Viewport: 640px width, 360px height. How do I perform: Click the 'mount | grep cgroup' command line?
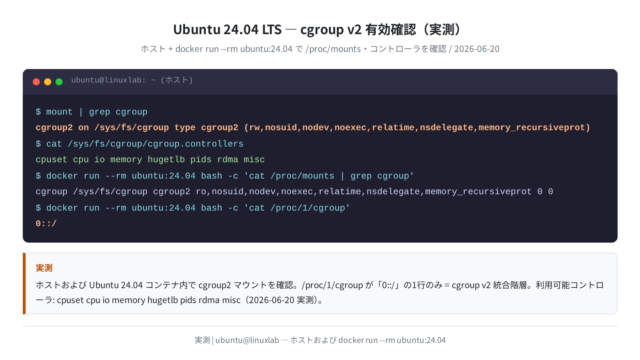click(91, 112)
